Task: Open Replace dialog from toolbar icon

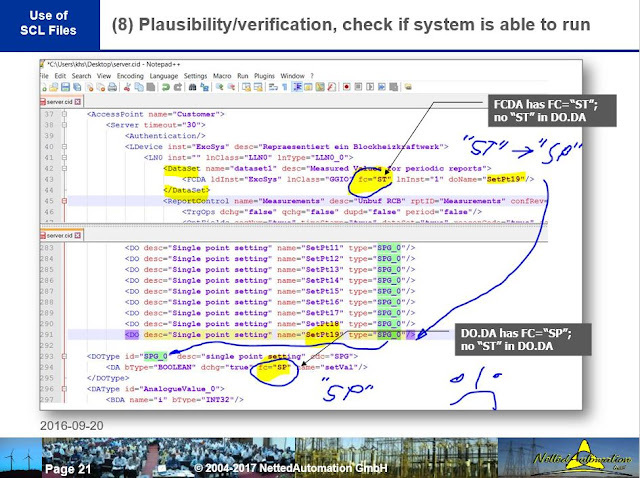Action: coord(204,87)
